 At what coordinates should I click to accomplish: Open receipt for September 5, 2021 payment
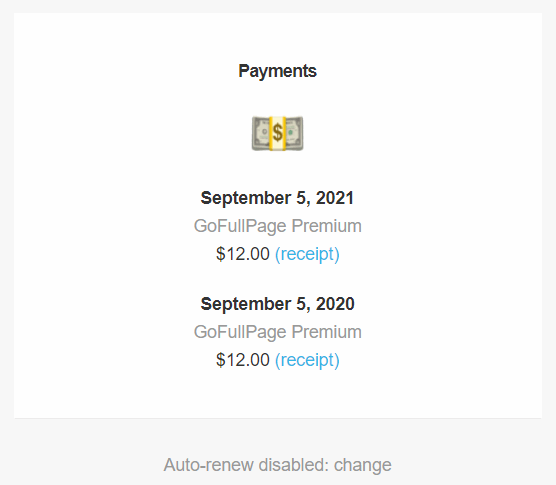307,254
